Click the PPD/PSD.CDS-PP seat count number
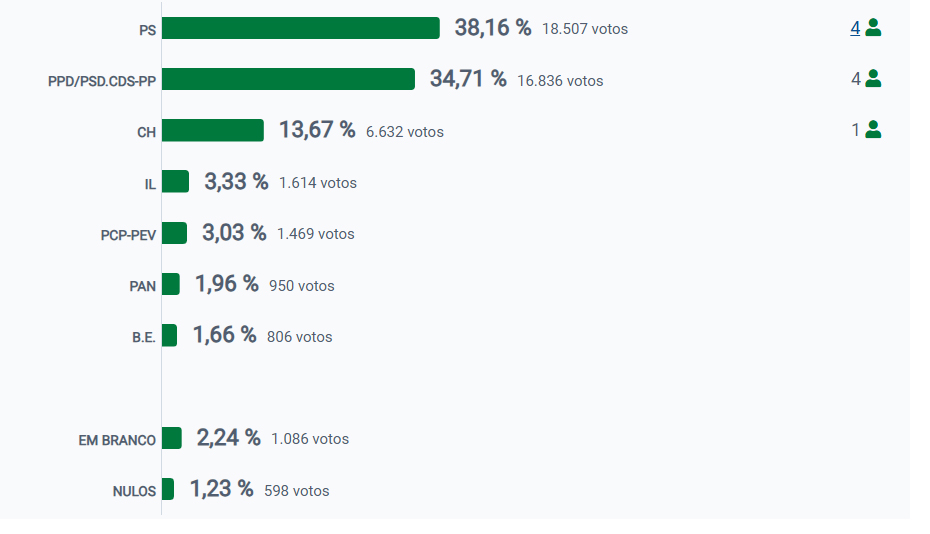 coord(855,79)
